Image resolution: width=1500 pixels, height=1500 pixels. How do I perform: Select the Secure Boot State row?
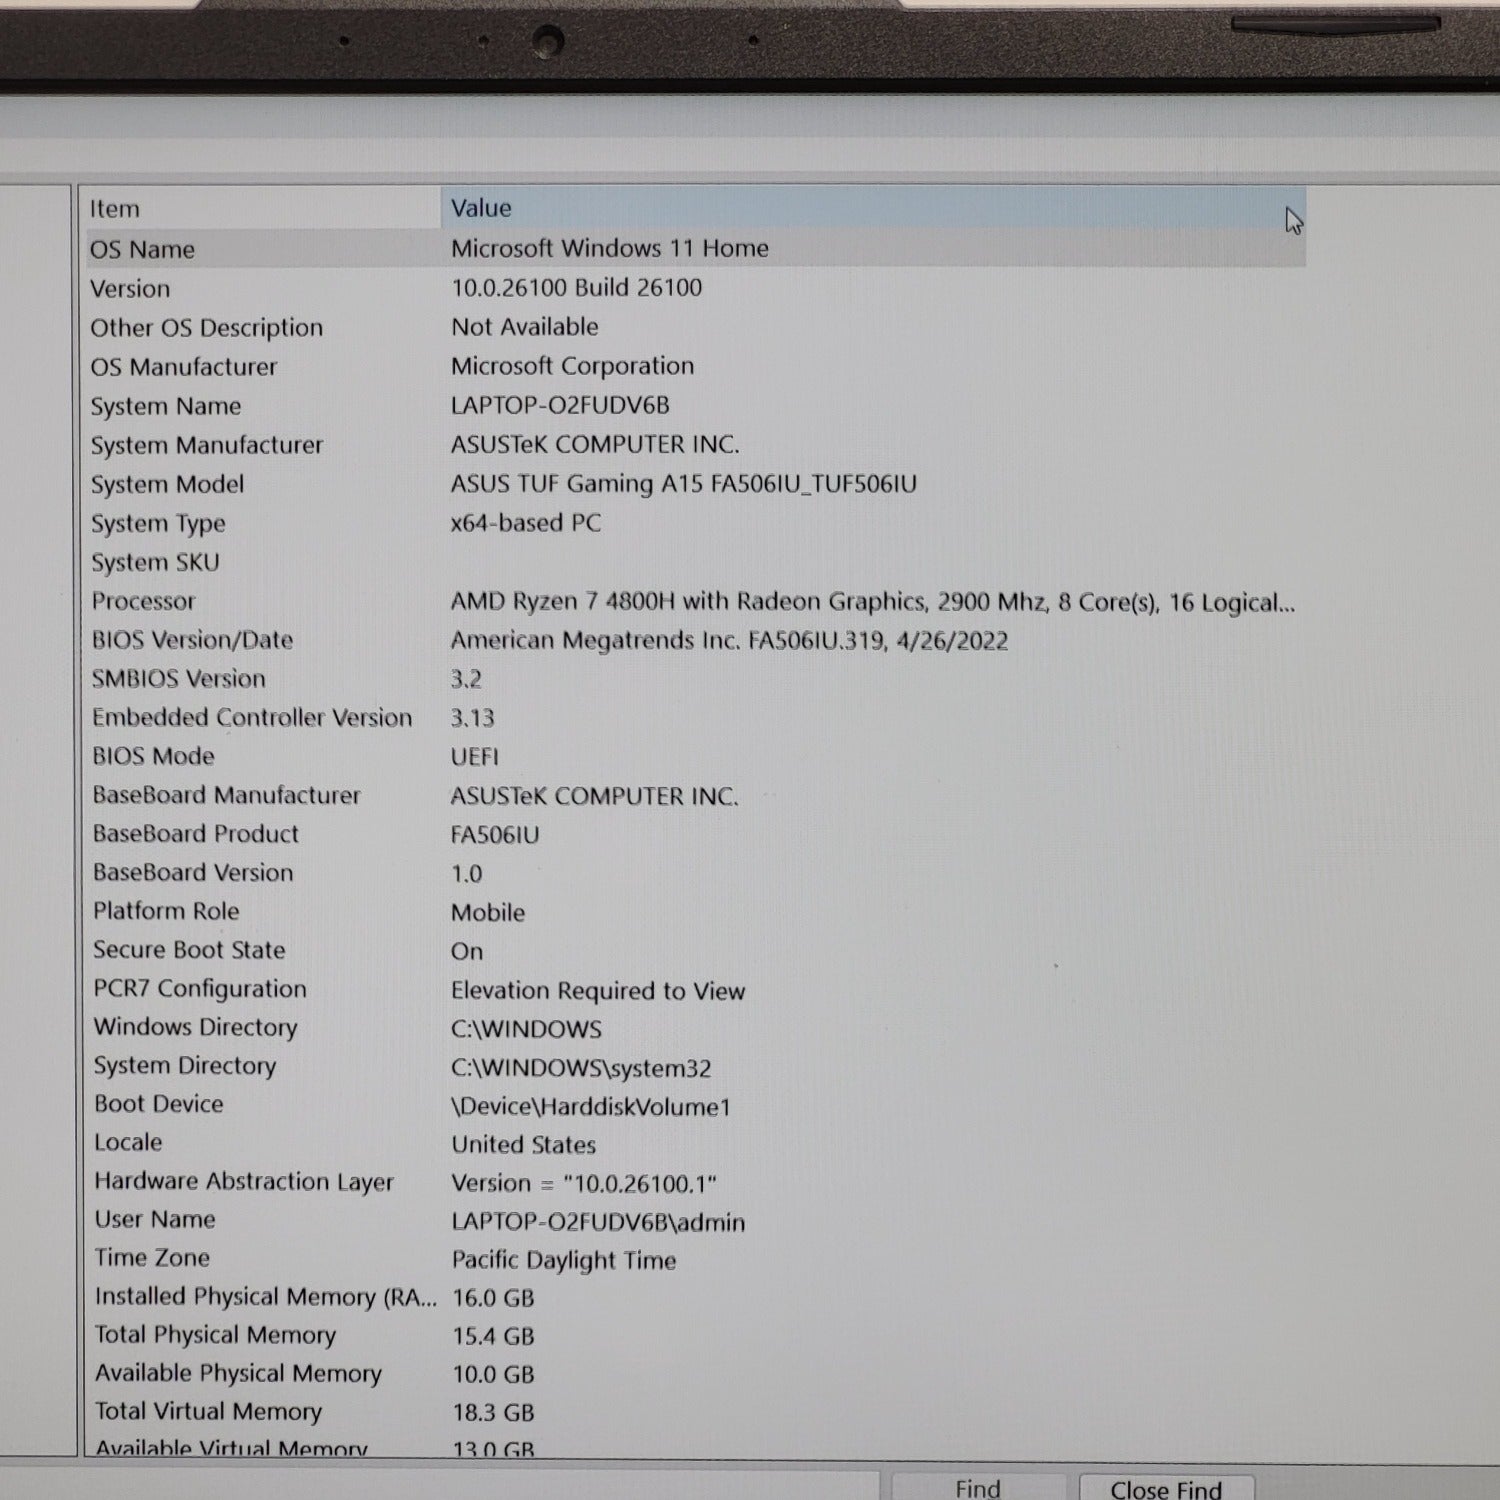coord(190,950)
